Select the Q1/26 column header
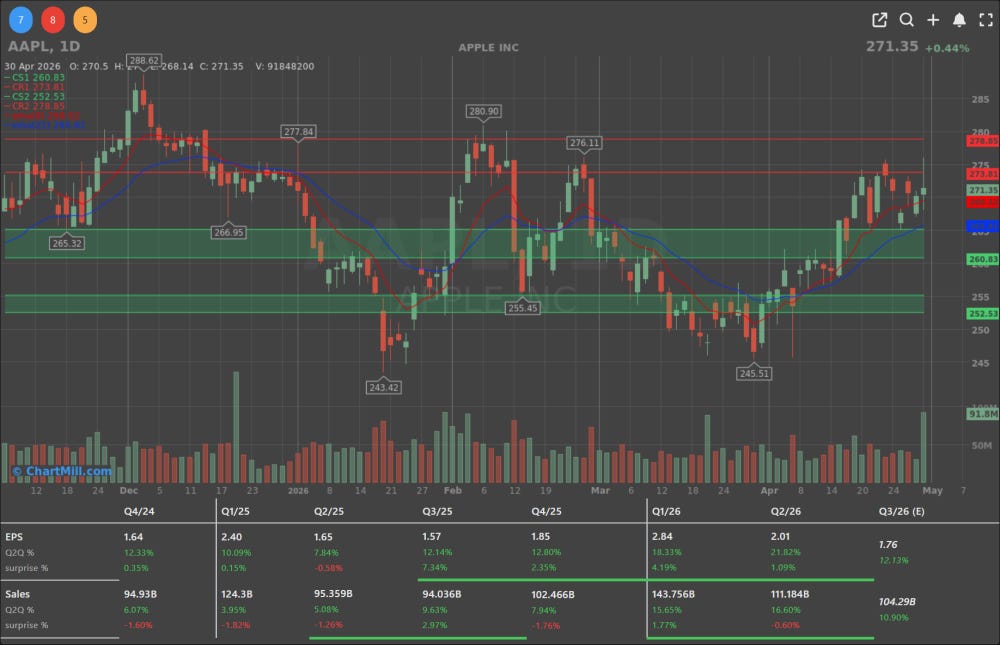1000x645 pixels. point(666,512)
